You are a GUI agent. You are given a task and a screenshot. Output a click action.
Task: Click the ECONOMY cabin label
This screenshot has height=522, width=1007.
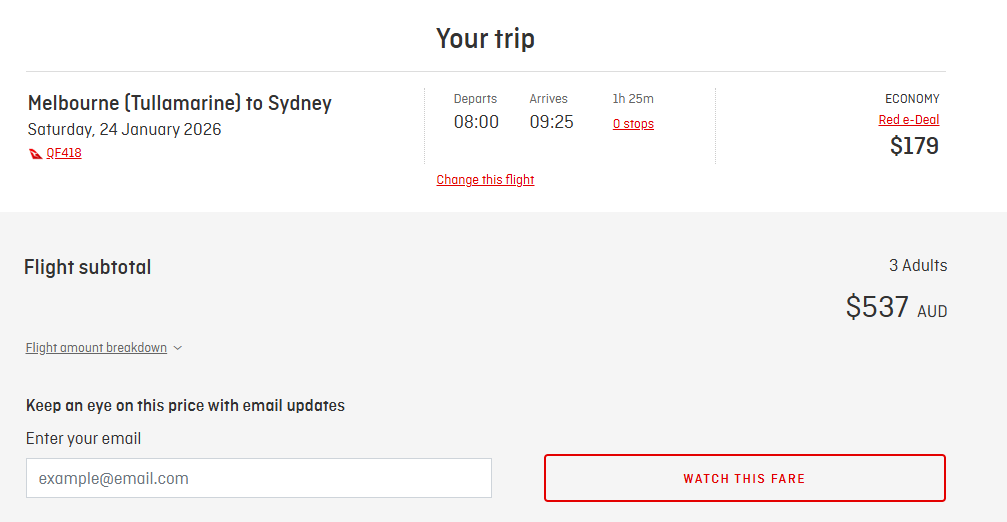pyautogui.click(x=911, y=99)
